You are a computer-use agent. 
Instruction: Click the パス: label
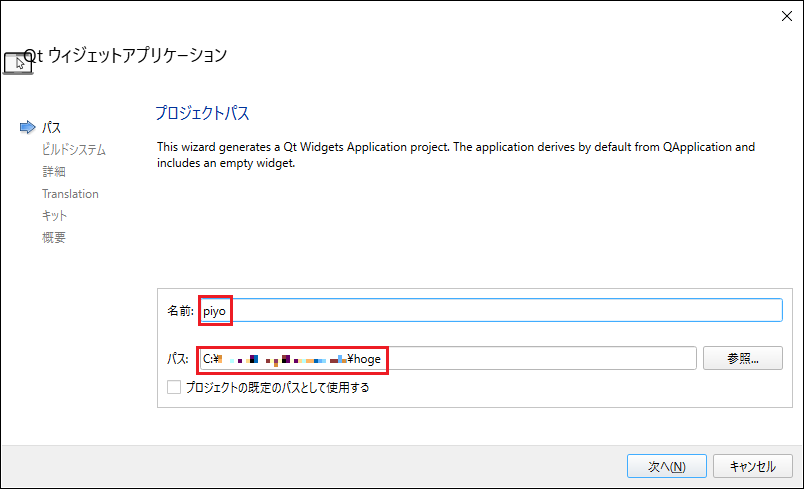[x=178, y=359]
